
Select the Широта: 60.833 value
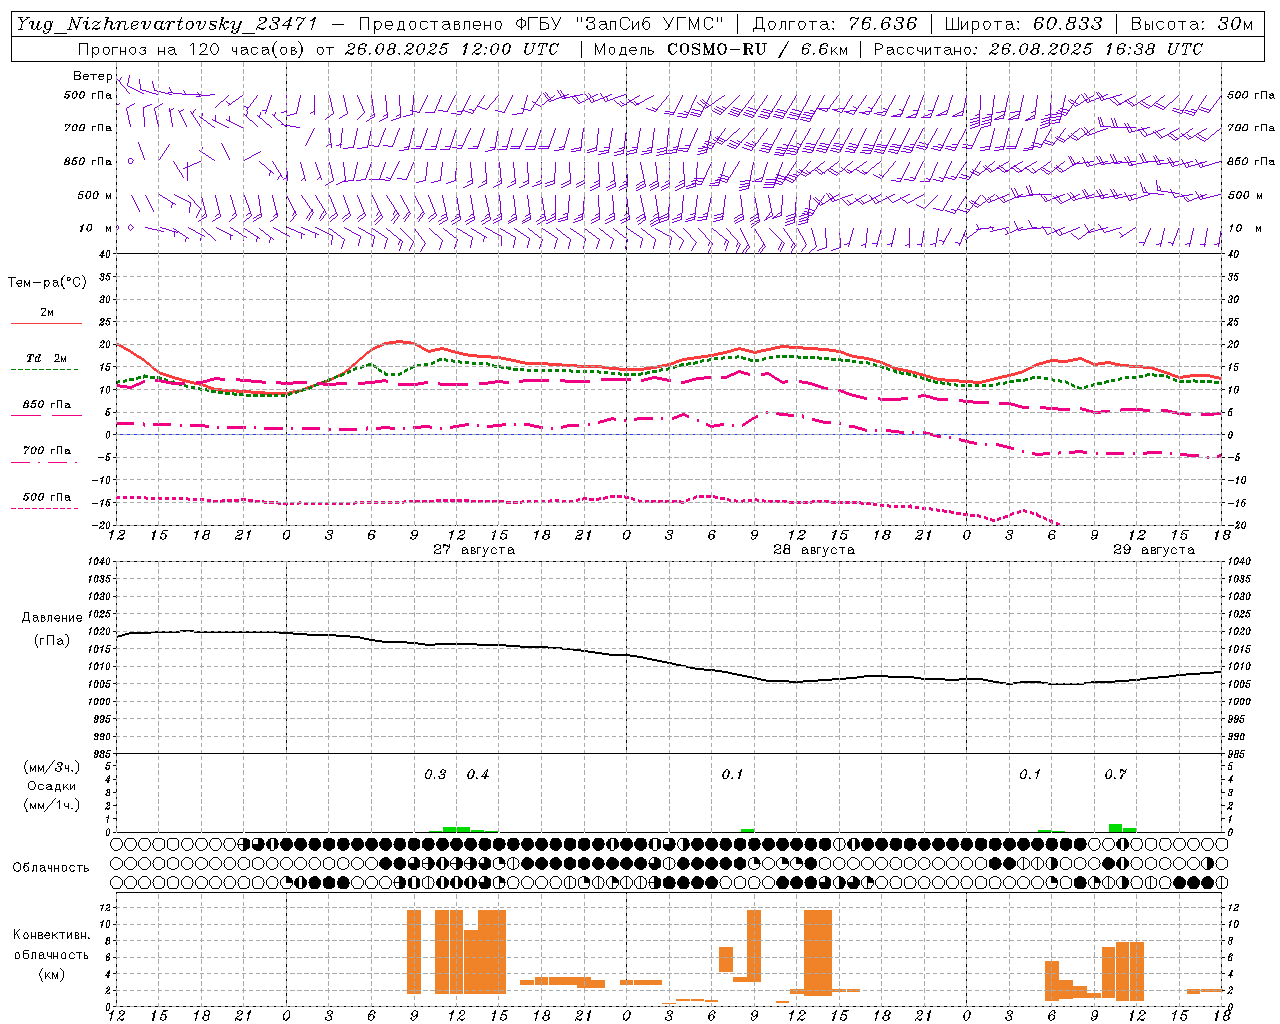(1024, 24)
